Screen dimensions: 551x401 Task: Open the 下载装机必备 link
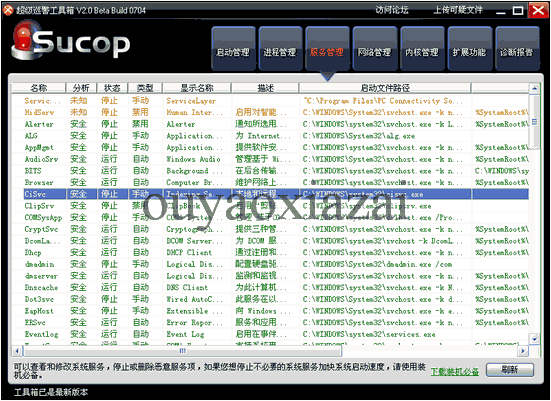click(x=455, y=371)
